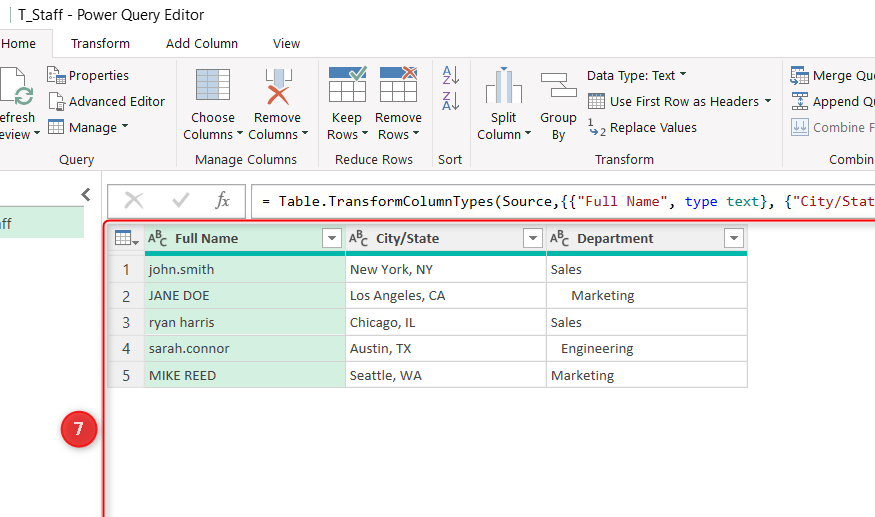This screenshot has height=517, width=875.
Task: Select the Full Name column header
Action: (x=244, y=238)
